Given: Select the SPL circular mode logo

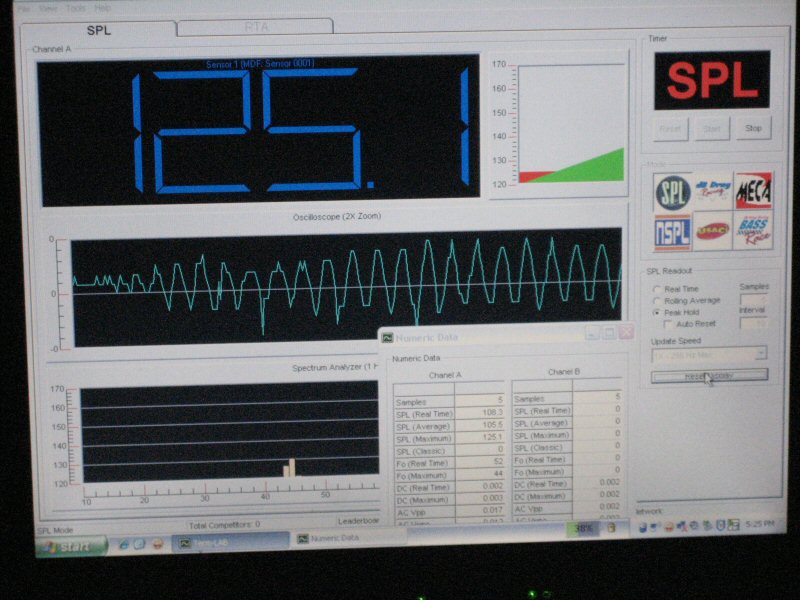Looking at the screenshot, I should [x=673, y=193].
